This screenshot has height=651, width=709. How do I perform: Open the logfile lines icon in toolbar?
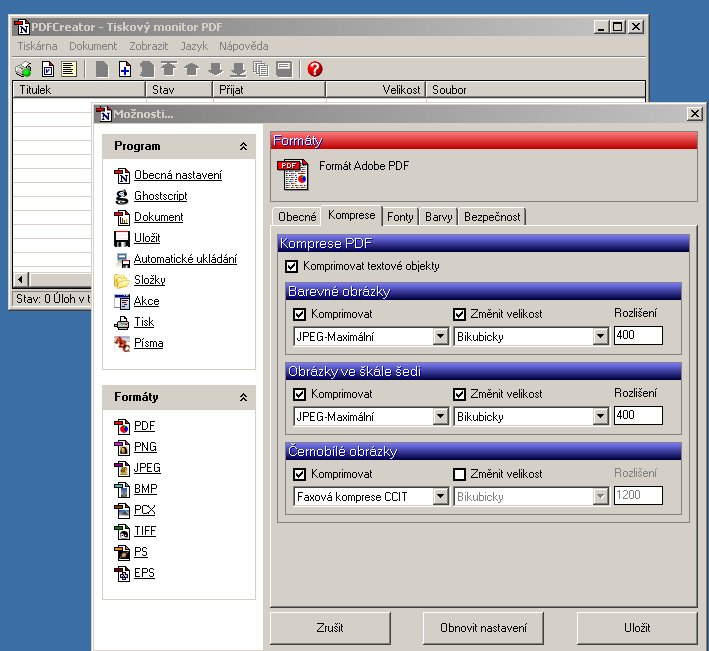pos(69,69)
